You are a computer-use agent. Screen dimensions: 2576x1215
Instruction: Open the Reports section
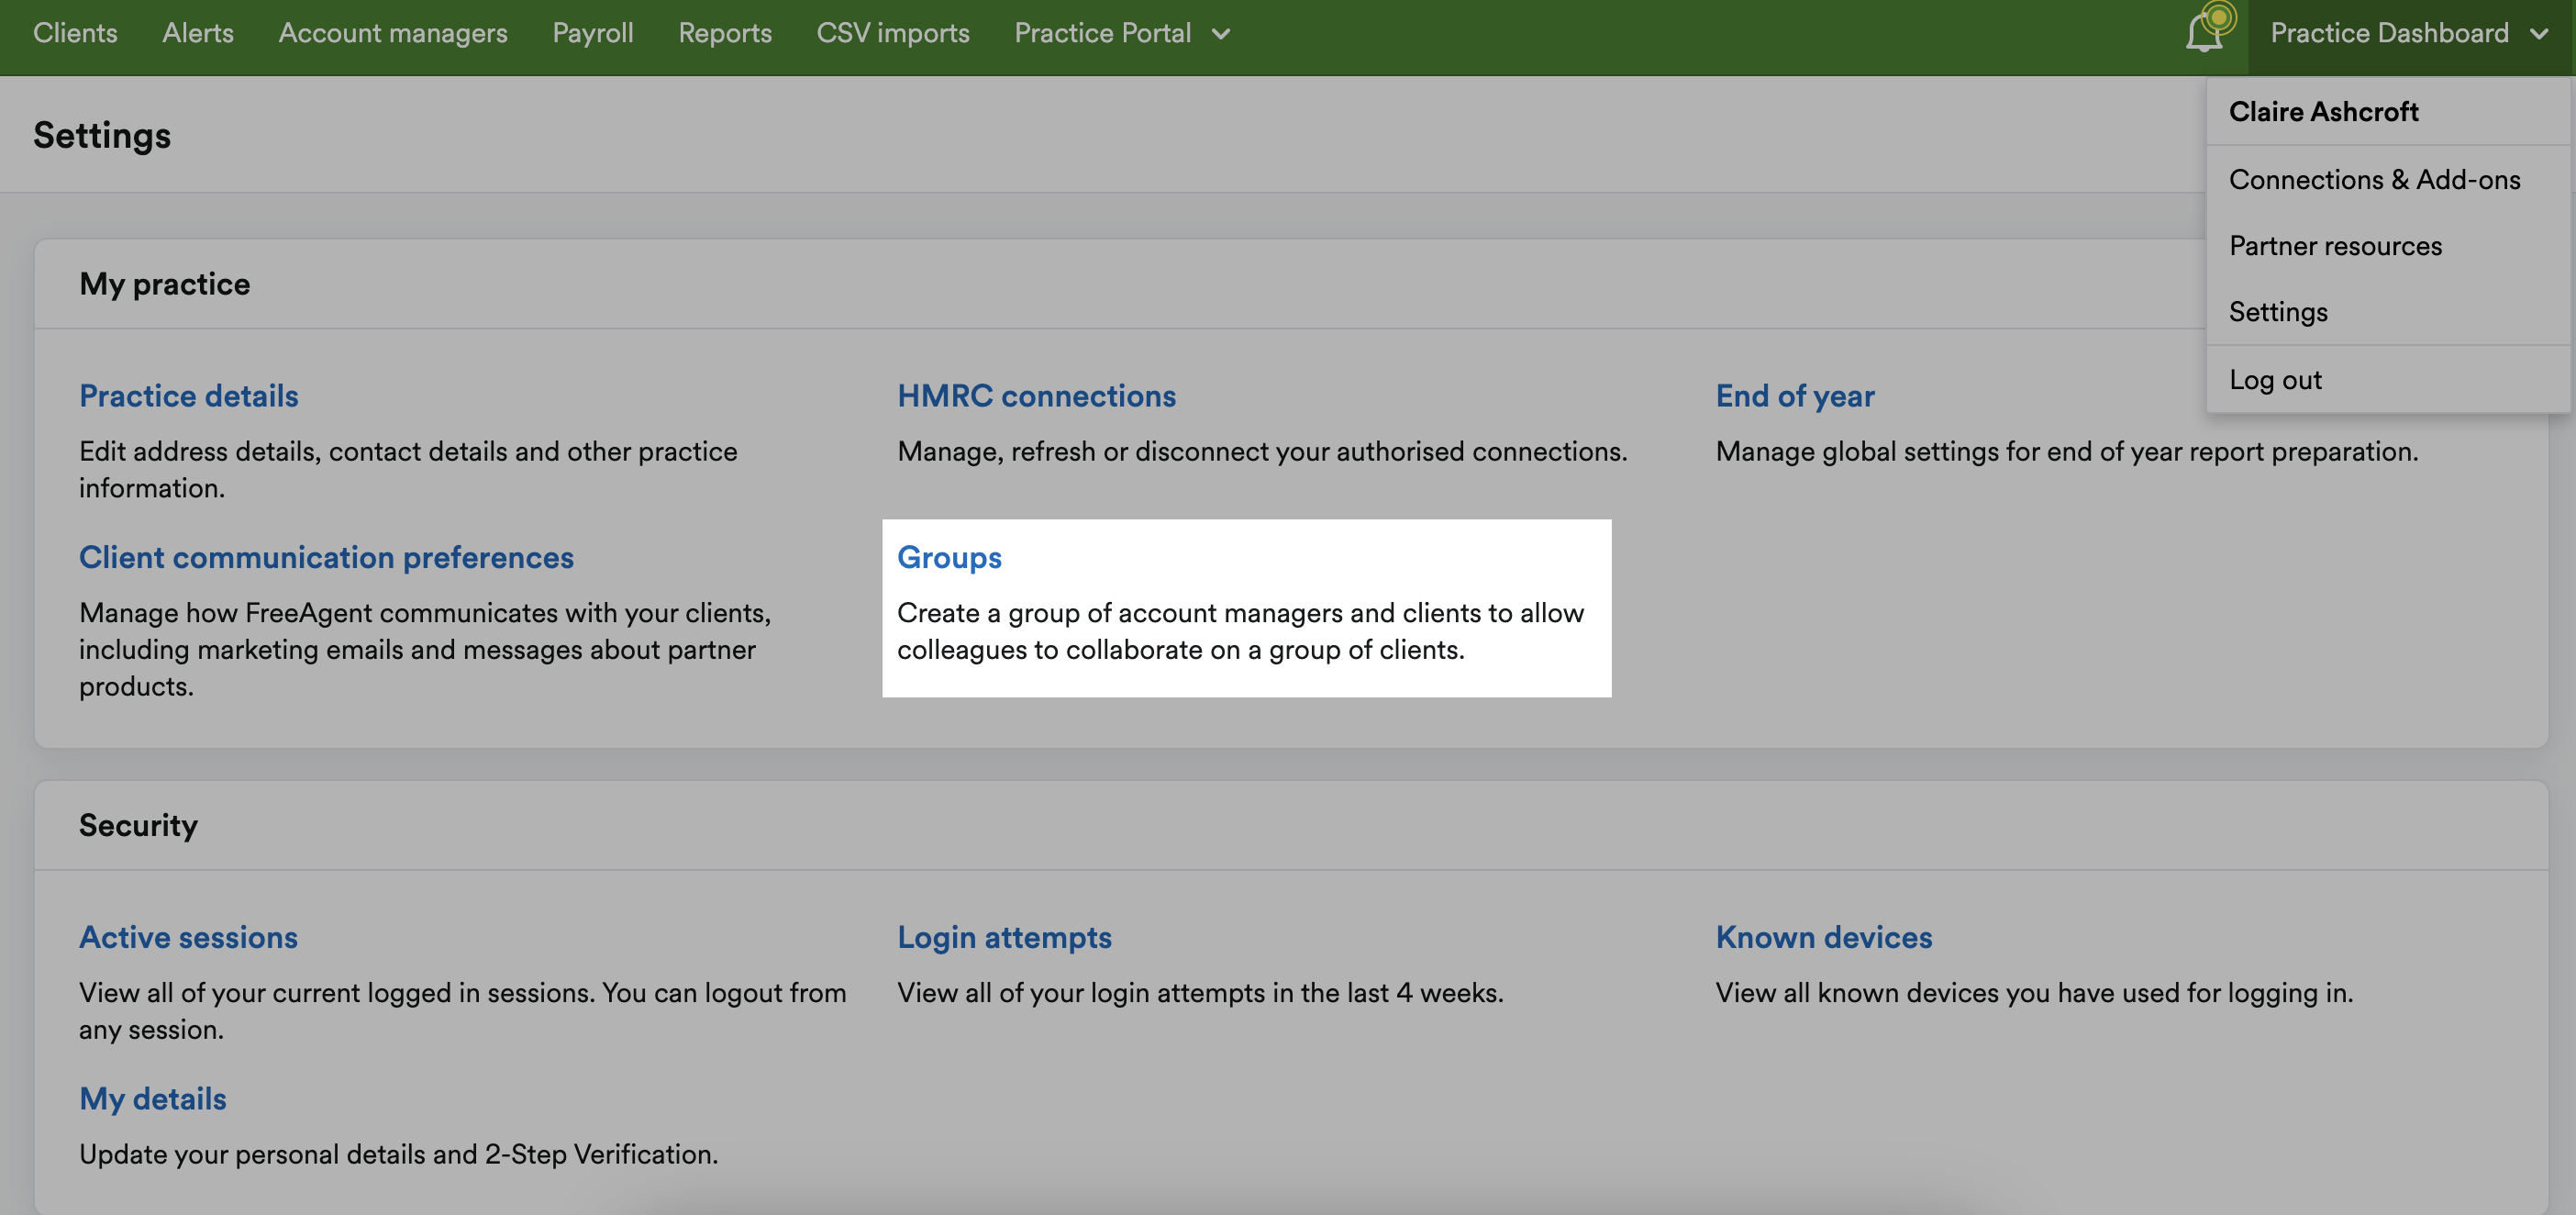pos(725,33)
